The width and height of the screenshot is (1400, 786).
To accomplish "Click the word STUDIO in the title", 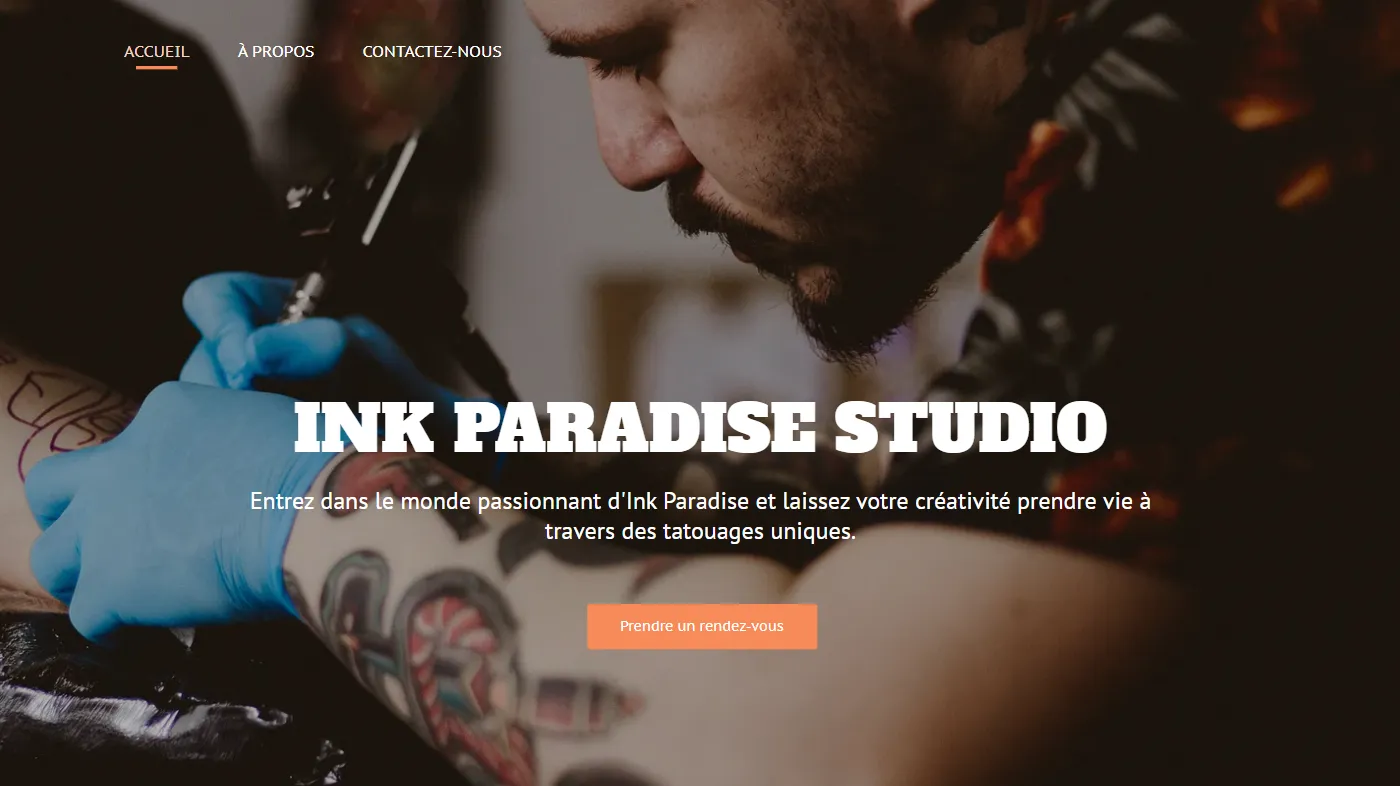I will [x=970, y=428].
